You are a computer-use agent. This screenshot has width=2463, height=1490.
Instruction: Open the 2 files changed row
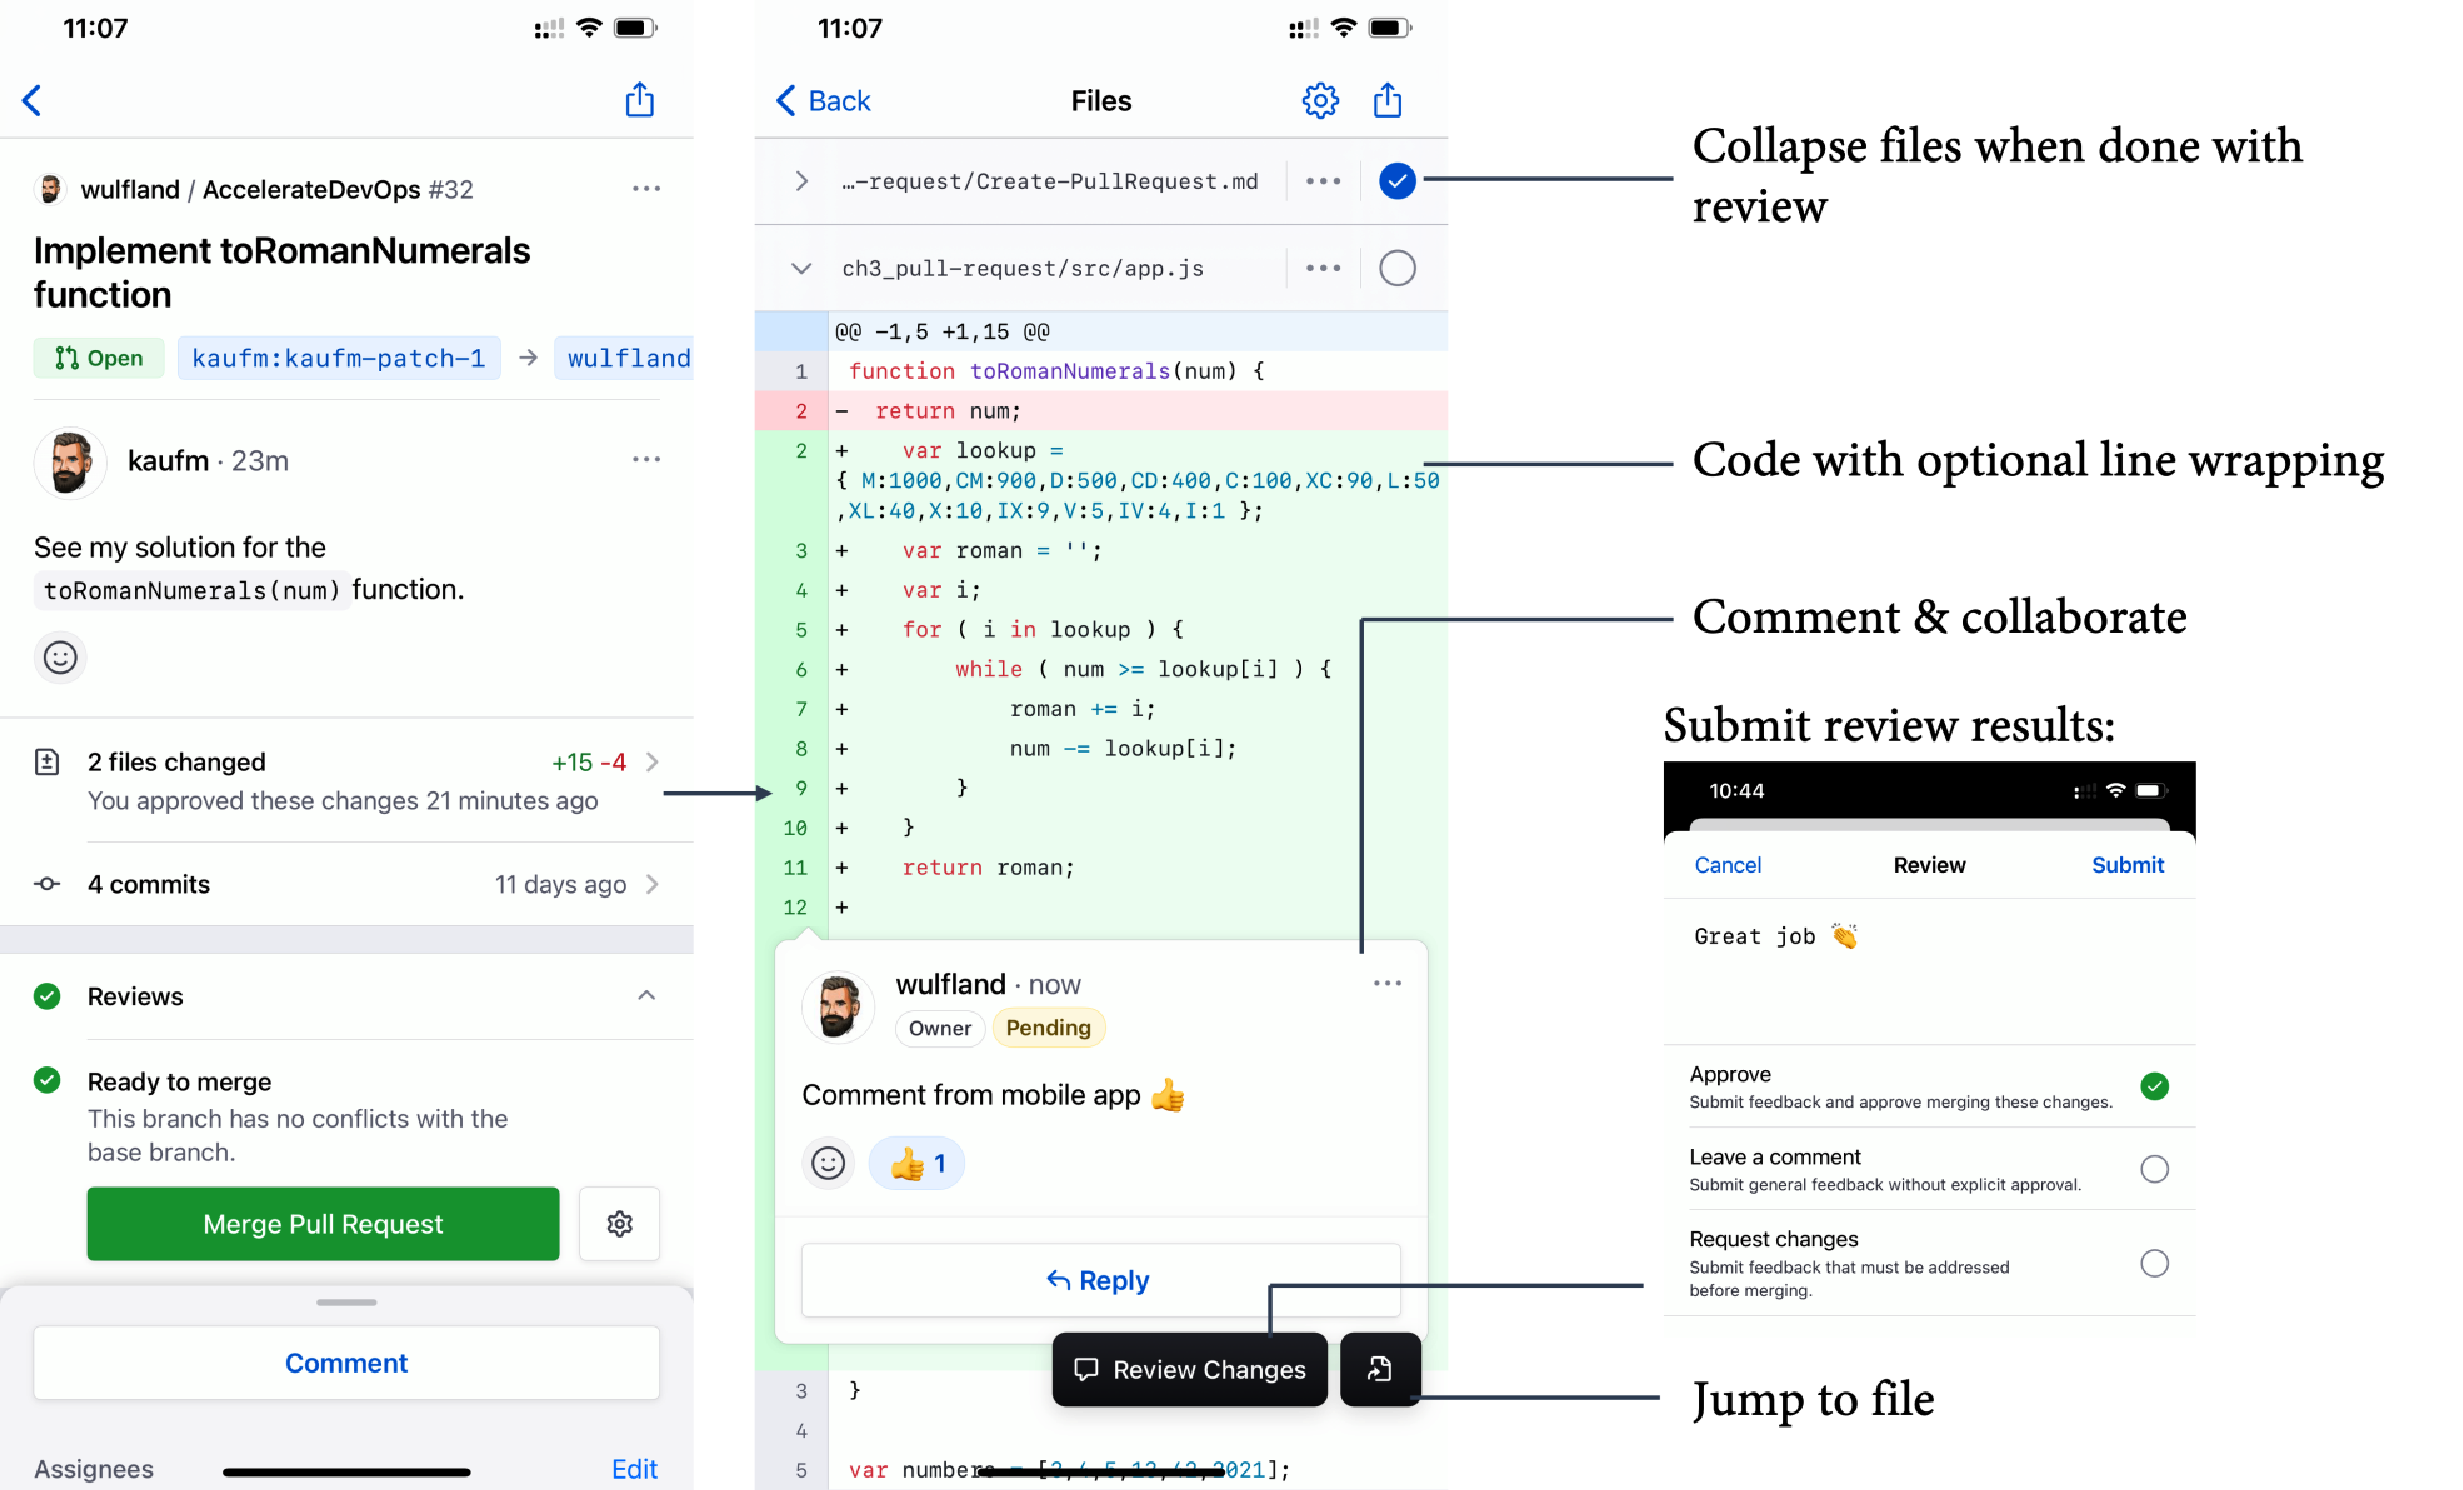click(x=347, y=780)
